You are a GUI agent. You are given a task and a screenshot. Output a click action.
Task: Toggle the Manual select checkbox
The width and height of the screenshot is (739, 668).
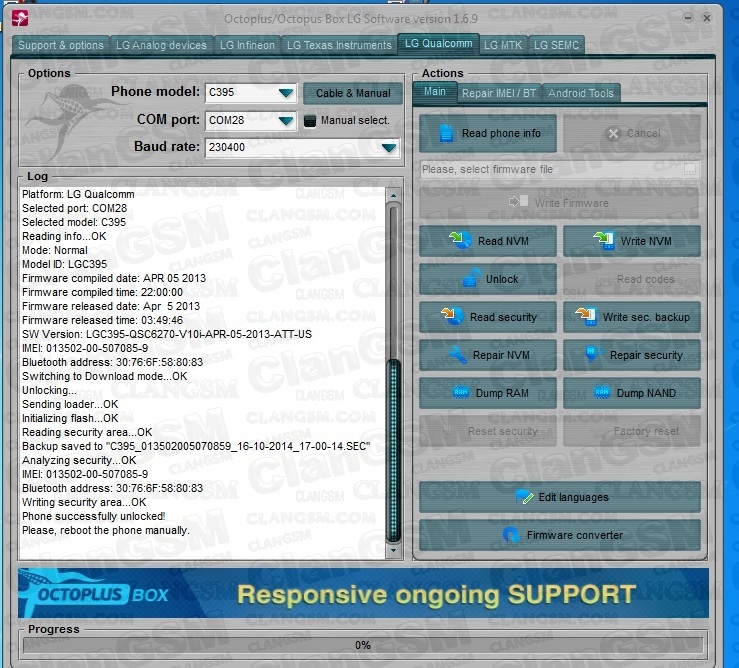point(310,121)
